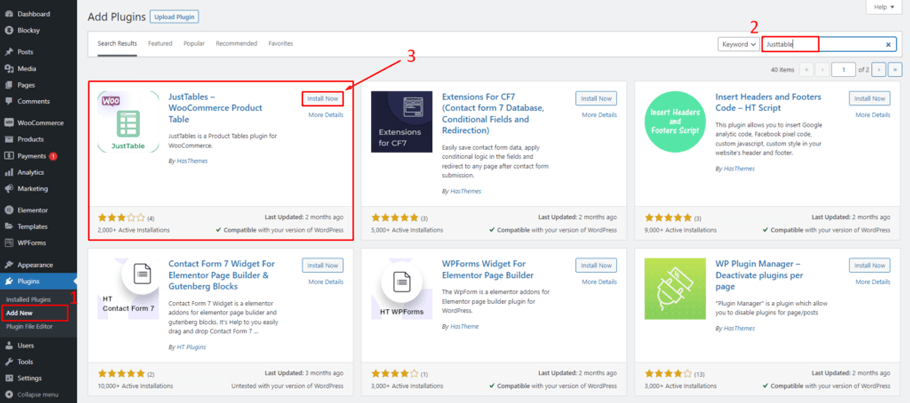Open Installed Plugins submenu item
This screenshot has width=910, height=403.
coord(29,299)
